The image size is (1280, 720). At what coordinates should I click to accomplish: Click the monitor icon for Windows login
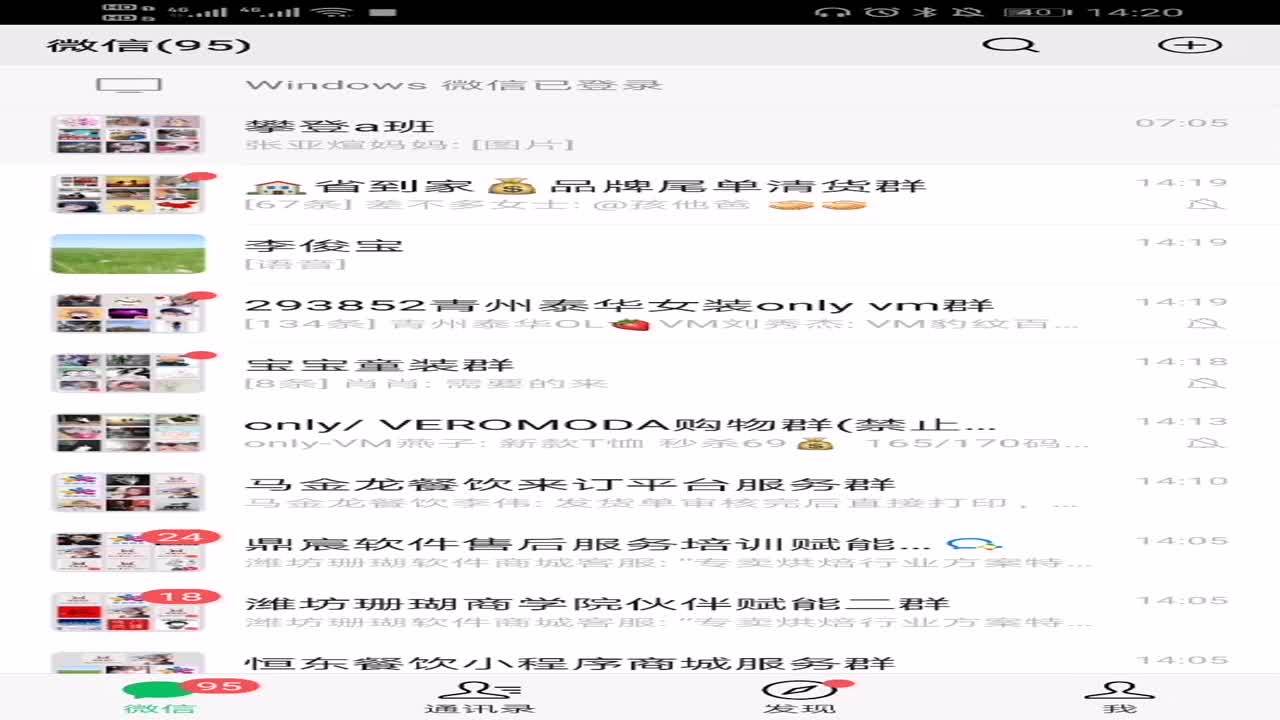click(x=129, y=86)
